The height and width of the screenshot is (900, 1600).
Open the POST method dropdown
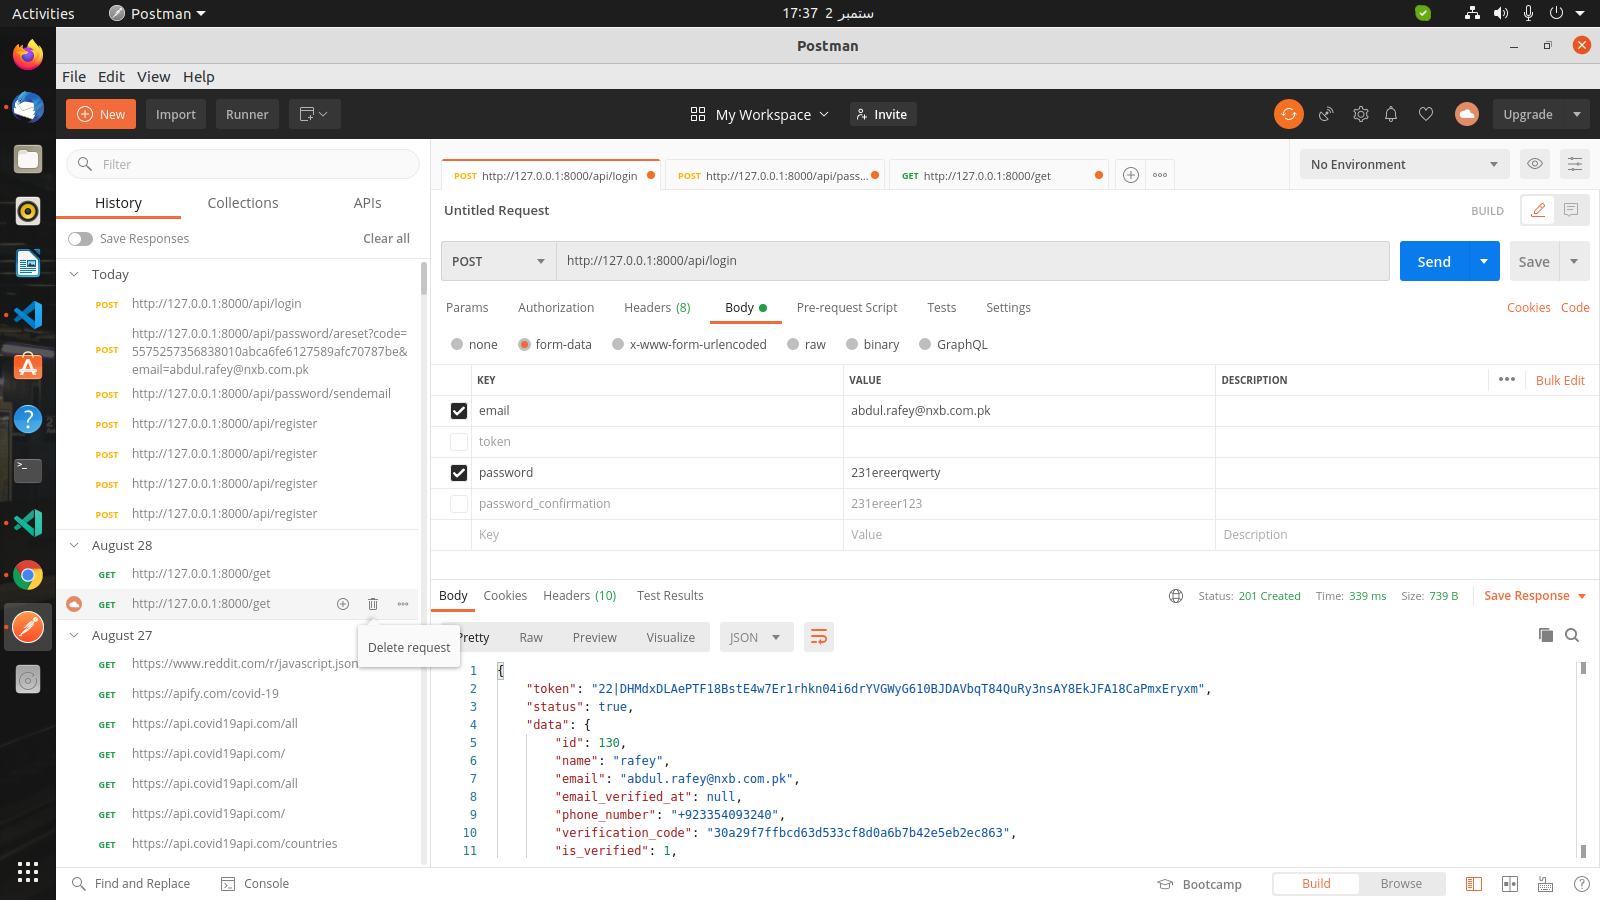[x=497, y=261]
